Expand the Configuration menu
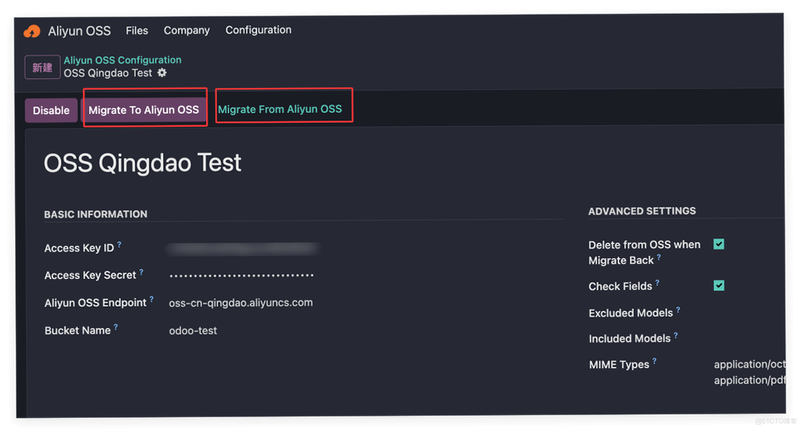Image resolution: width=800 pixels, height=431 pixels. (x=258, y=30)
